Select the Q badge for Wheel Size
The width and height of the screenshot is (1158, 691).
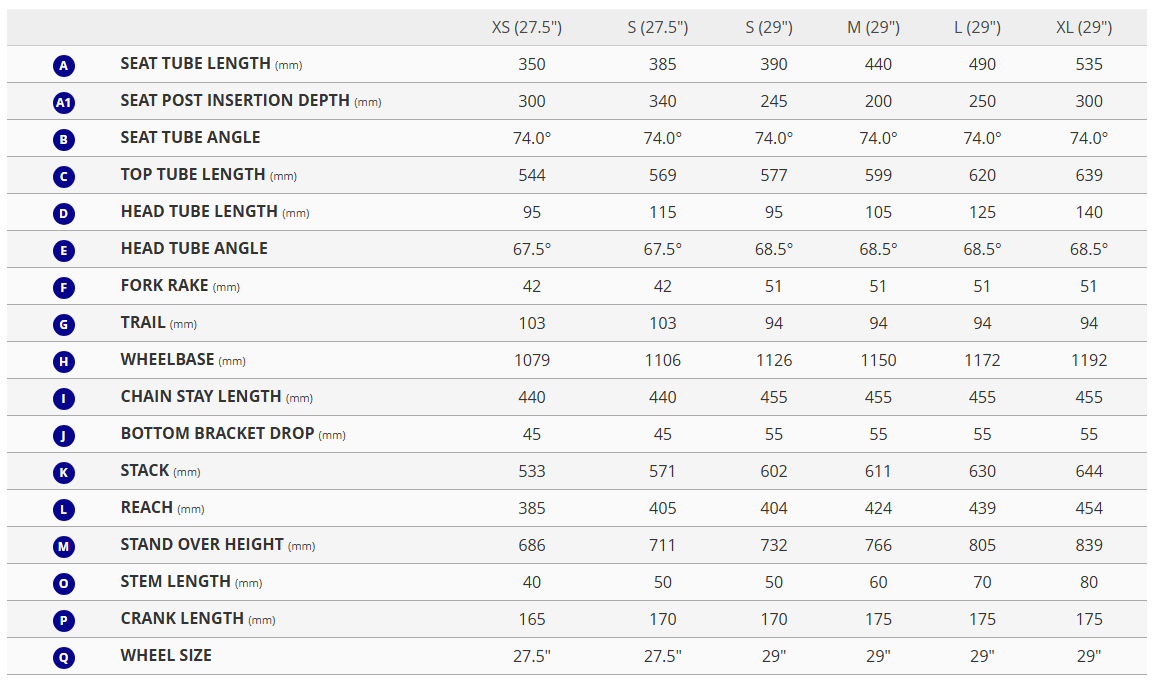coord(64,657)
